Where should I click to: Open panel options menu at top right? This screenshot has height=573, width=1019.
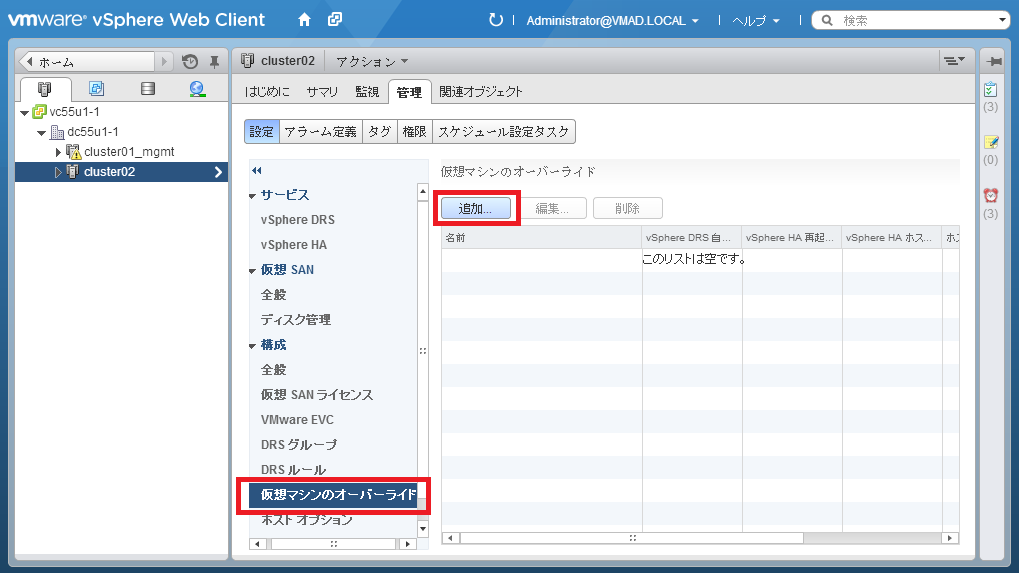954,61
